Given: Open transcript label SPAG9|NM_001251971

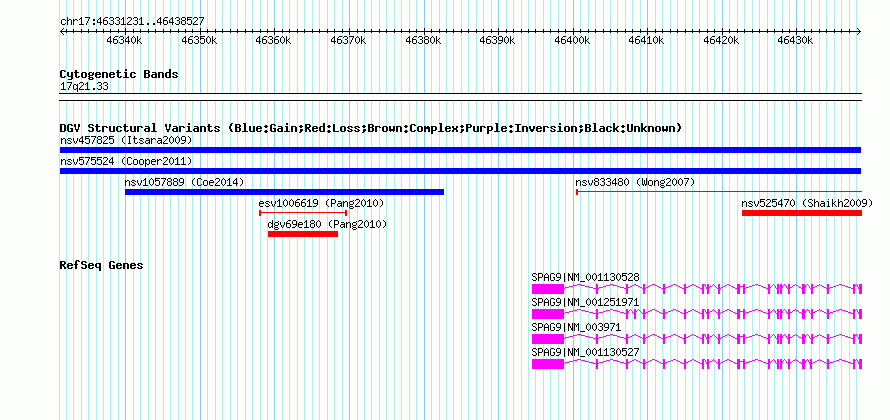Looking at the screenshot, I should pos(586,303).
